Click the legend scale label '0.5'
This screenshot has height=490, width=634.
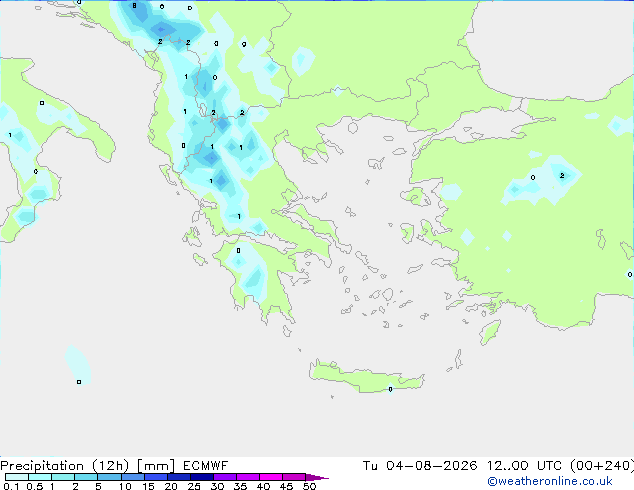pos(35,486)
